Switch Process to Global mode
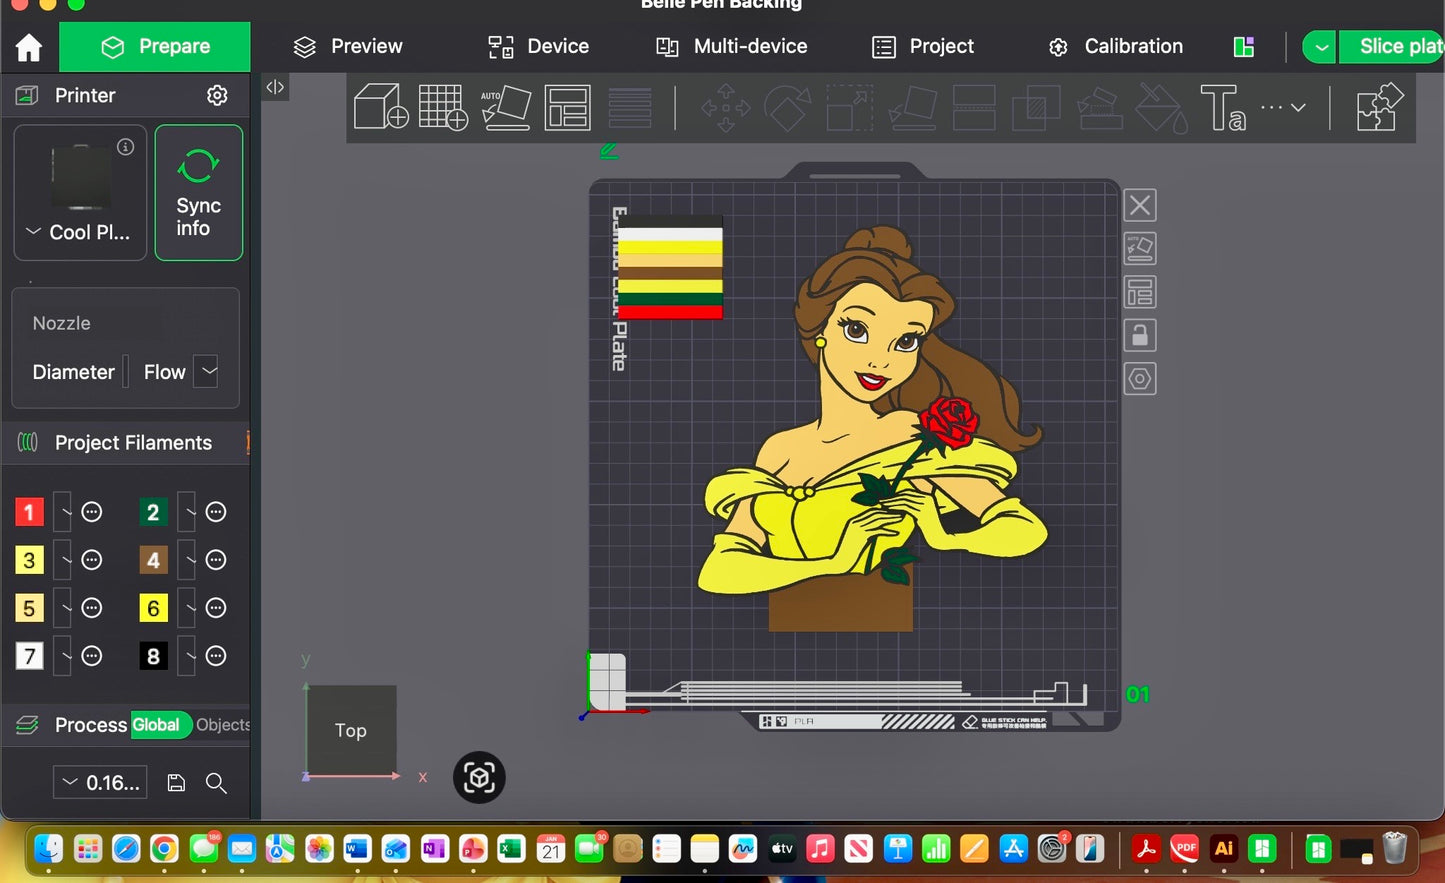The height and width of the screenshot is (883, 1445). [x=157, y=725]
